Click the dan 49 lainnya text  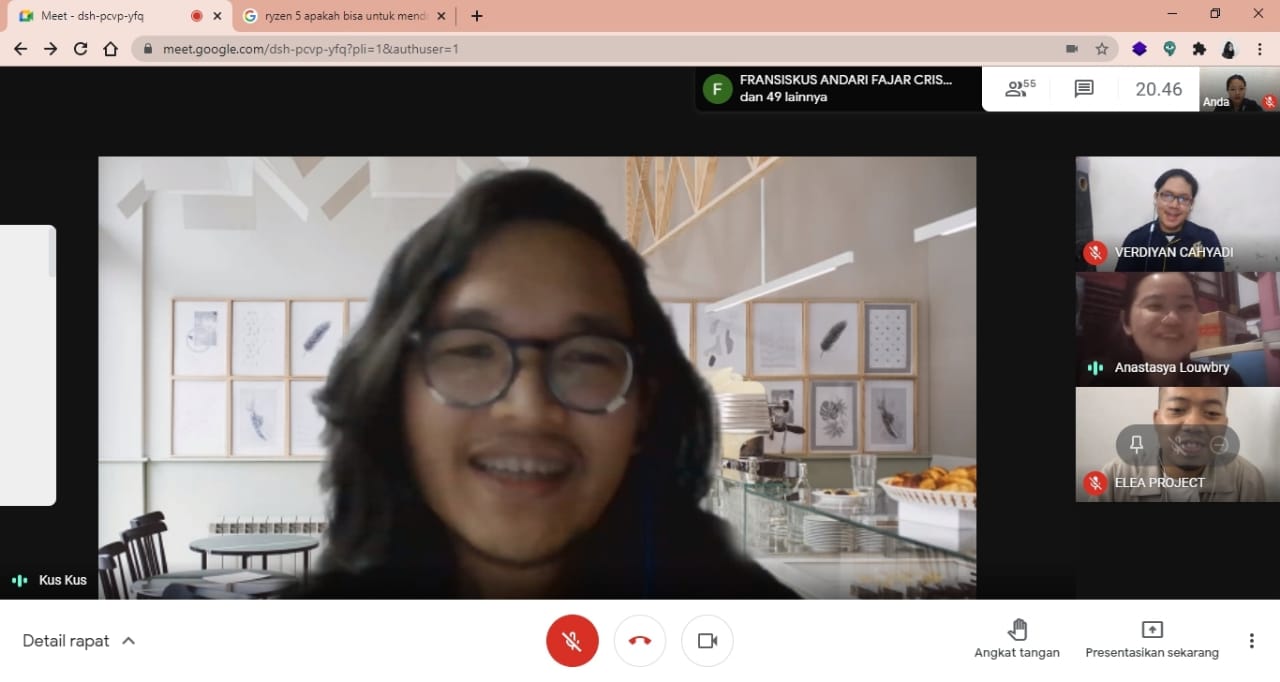tap(783, 97)
